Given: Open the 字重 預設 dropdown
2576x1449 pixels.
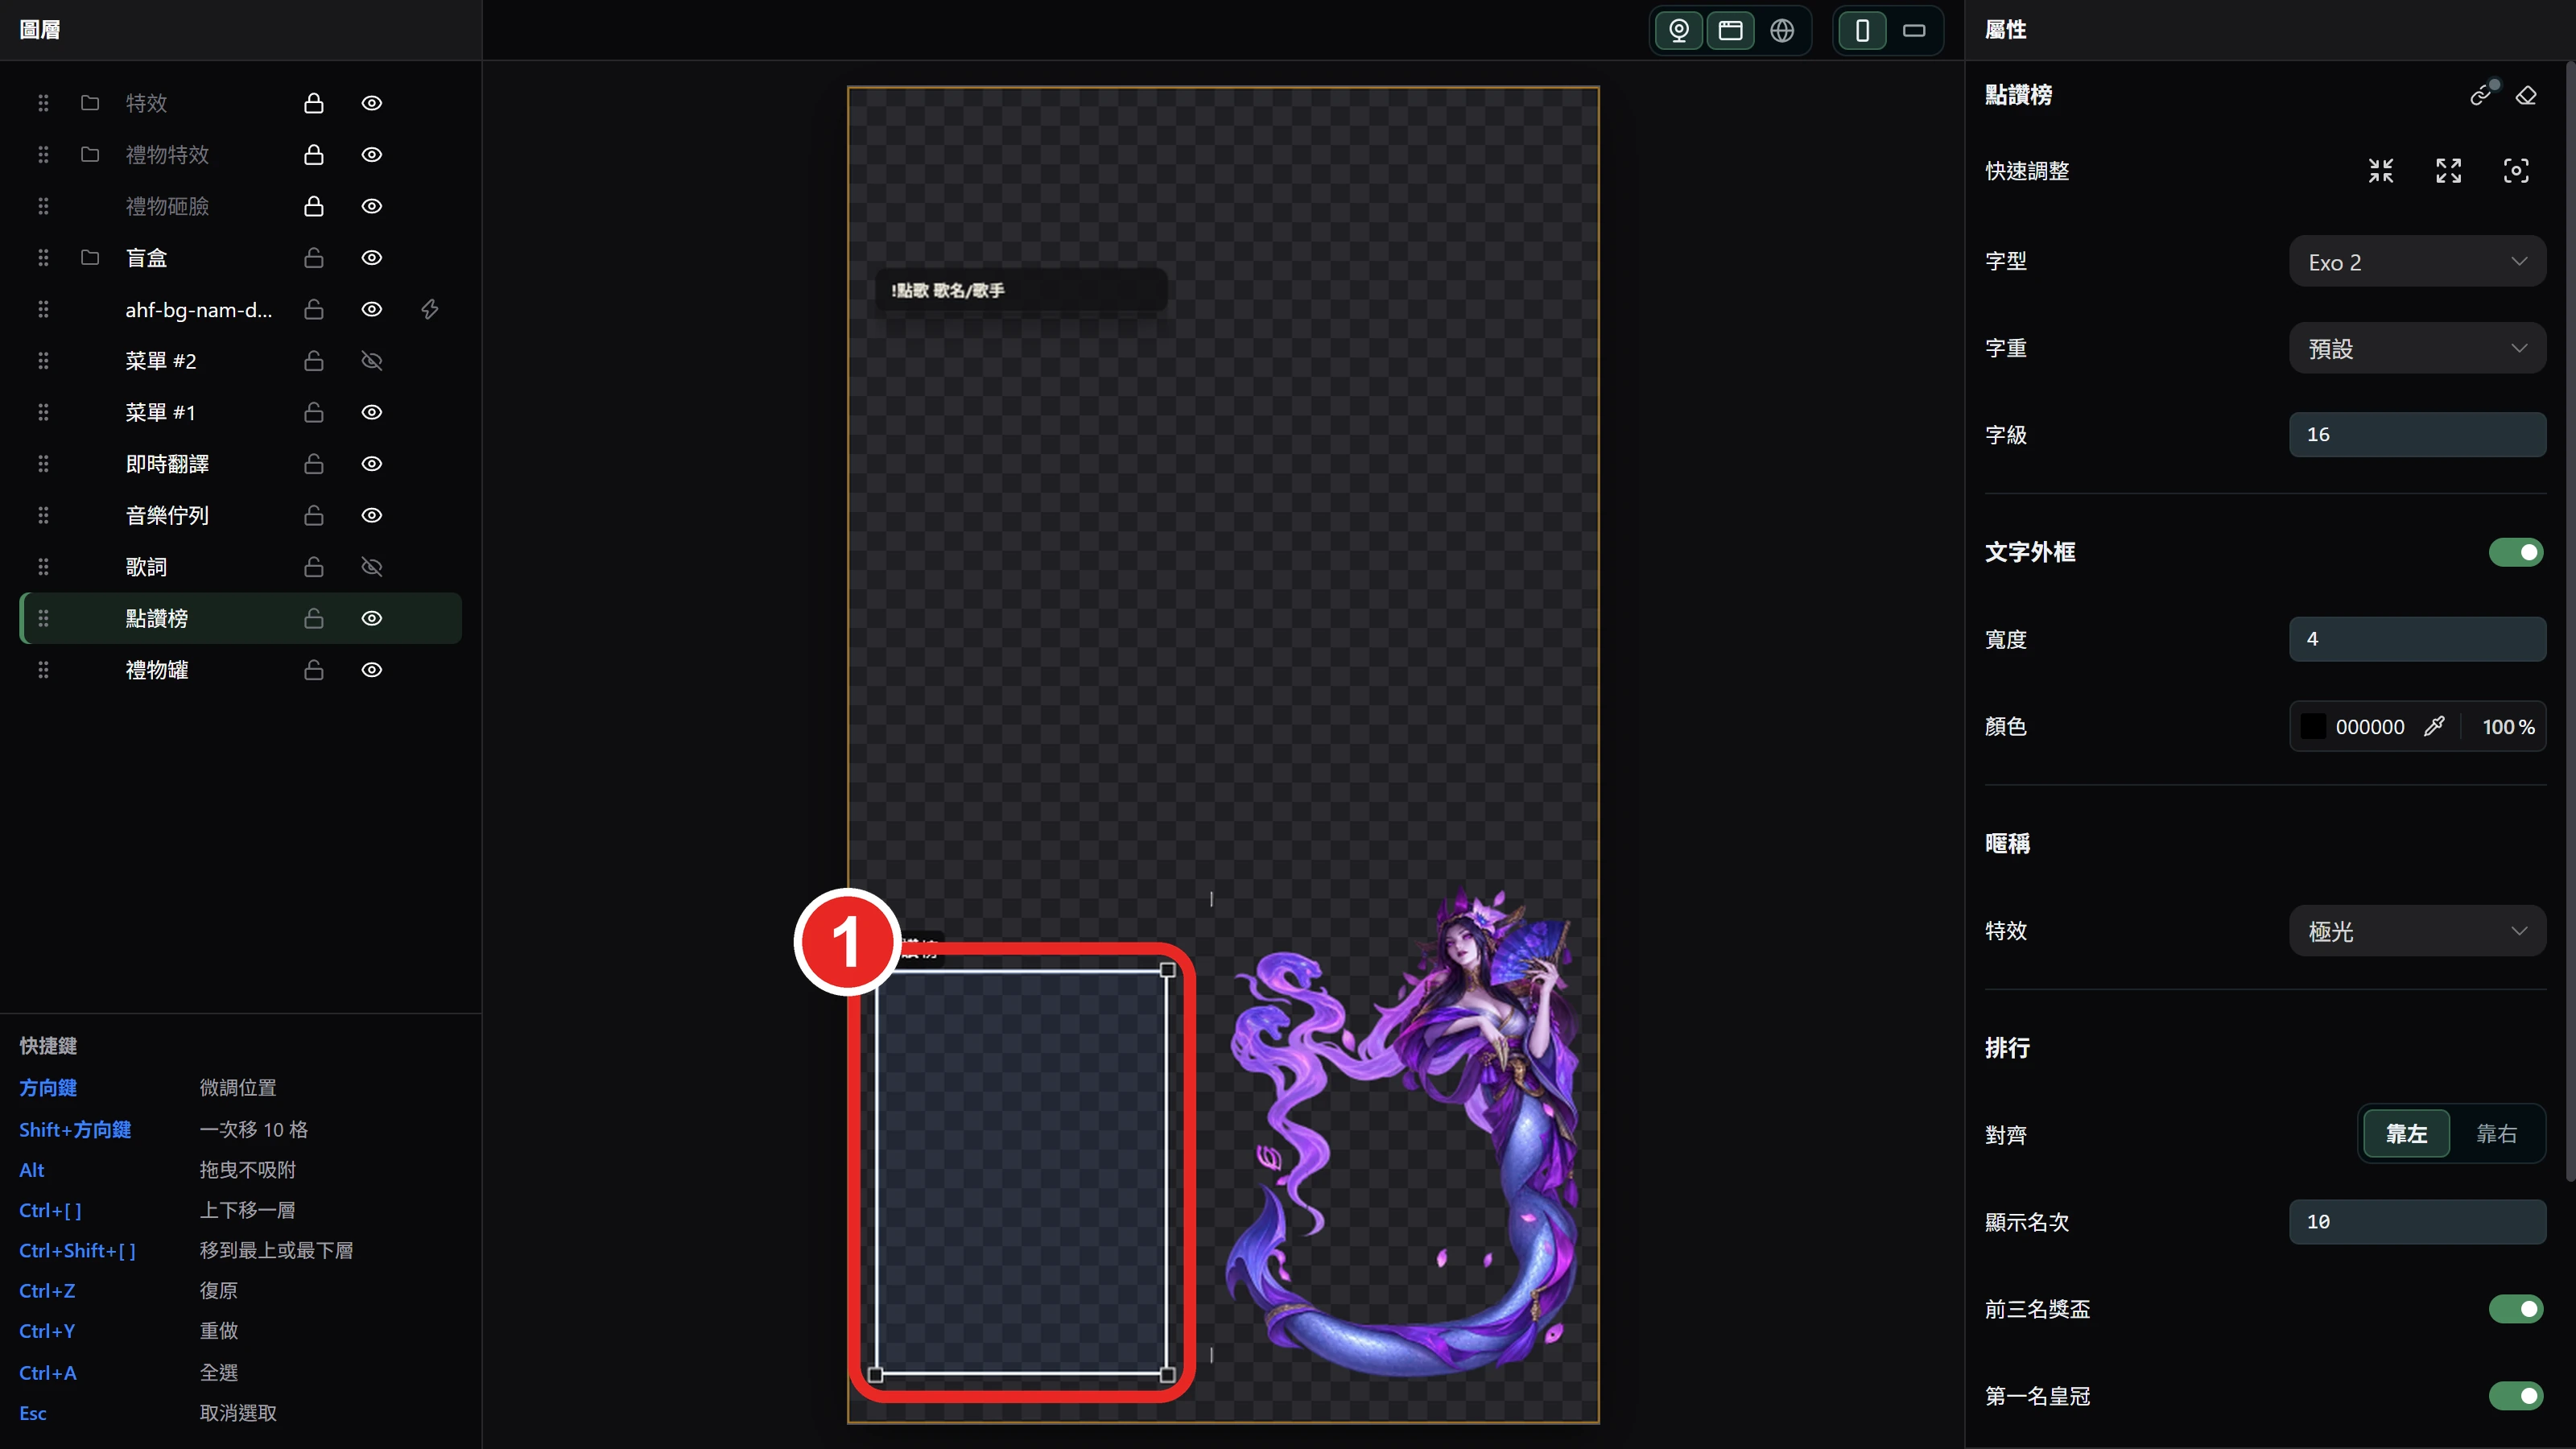Looking at the screenshot, I should 2417,348.
